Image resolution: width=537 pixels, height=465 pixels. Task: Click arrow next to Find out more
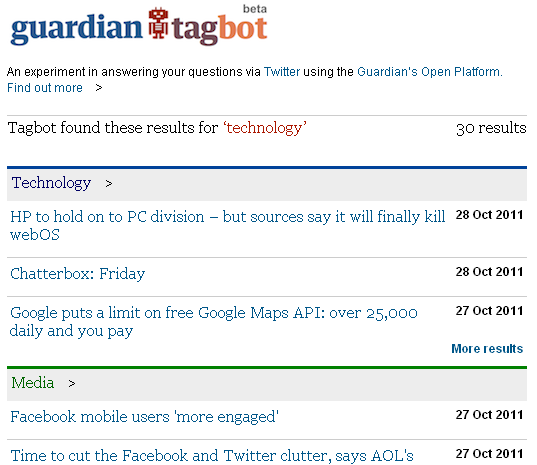coord(99,88)
